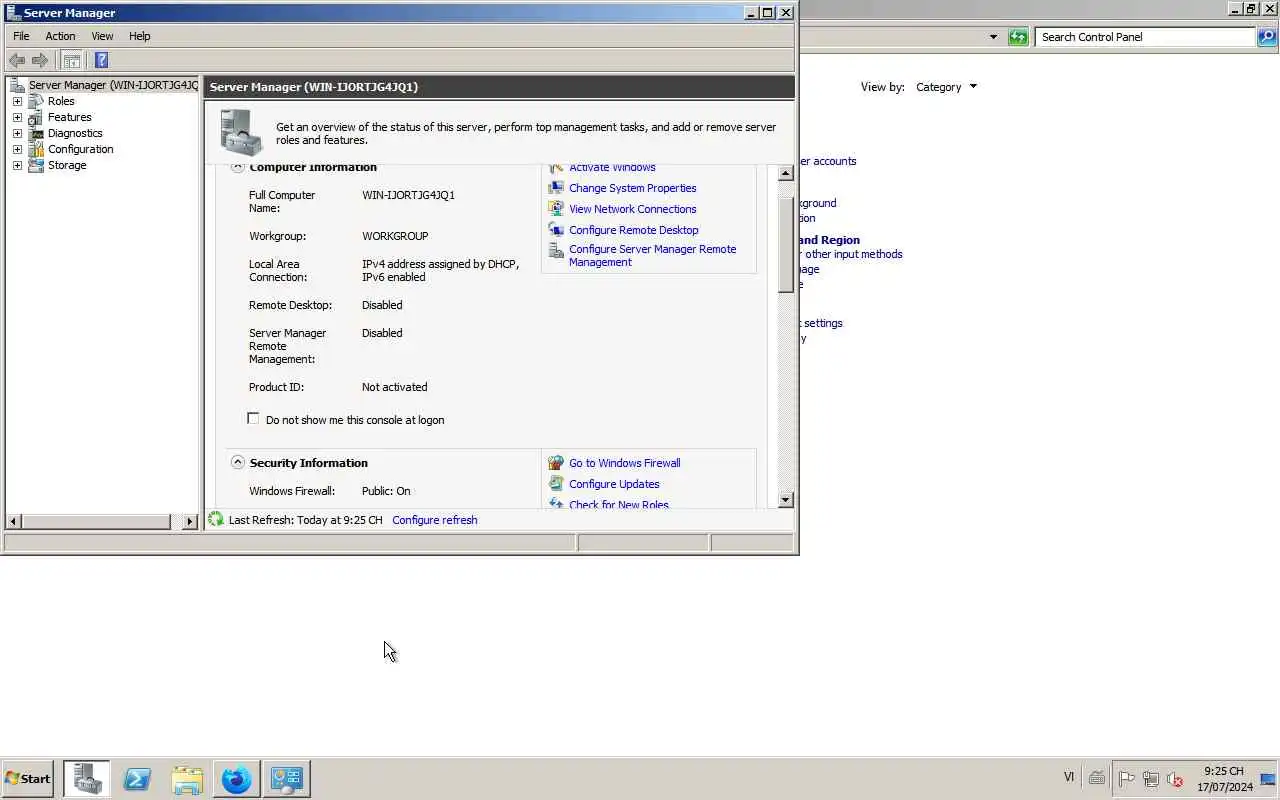Click the blue Help question mark toolbar icon

(x=101, y=60)
